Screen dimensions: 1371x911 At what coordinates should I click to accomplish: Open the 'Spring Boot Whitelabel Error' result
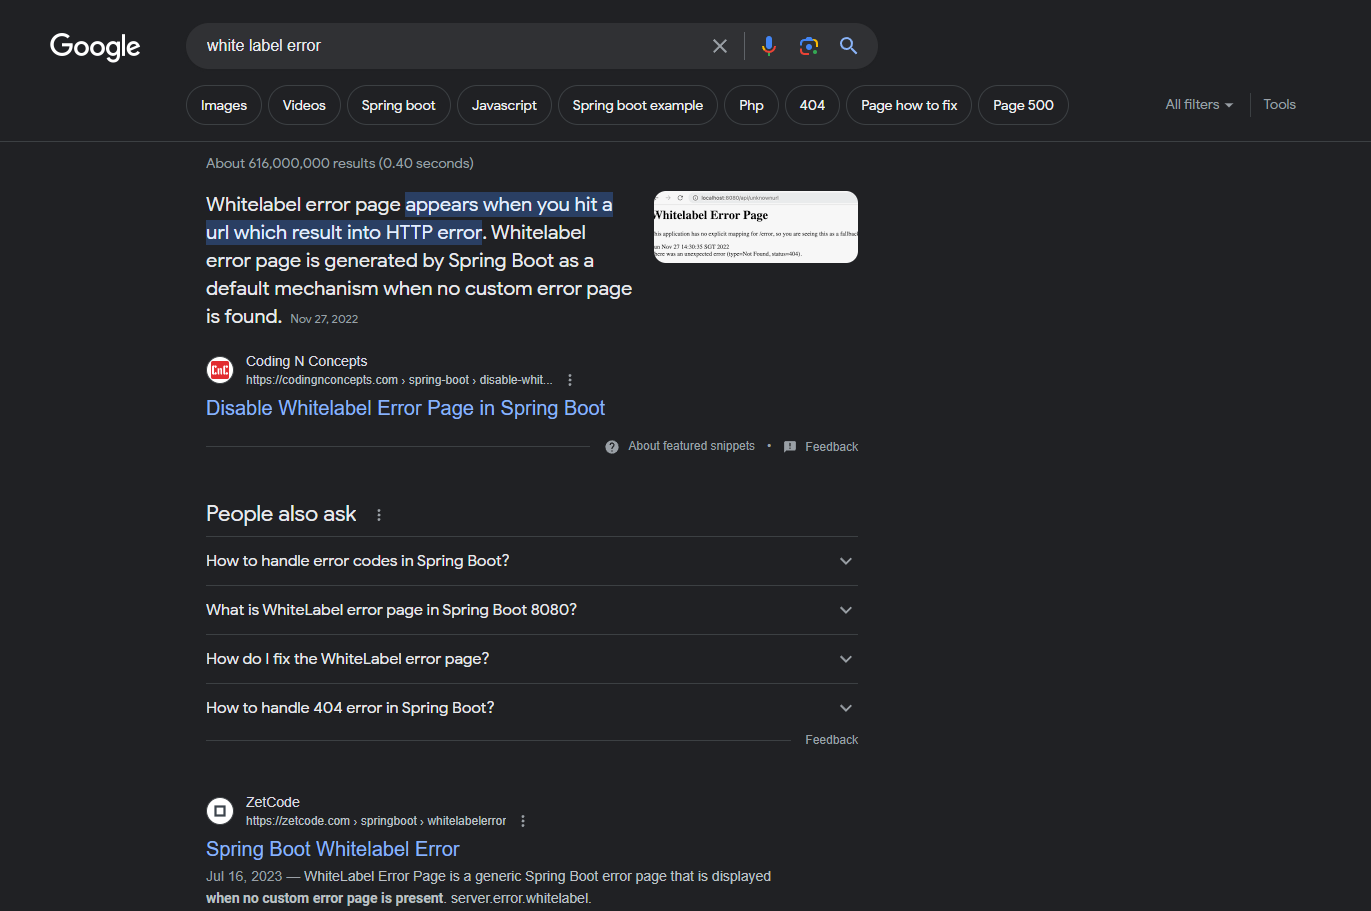332,849
